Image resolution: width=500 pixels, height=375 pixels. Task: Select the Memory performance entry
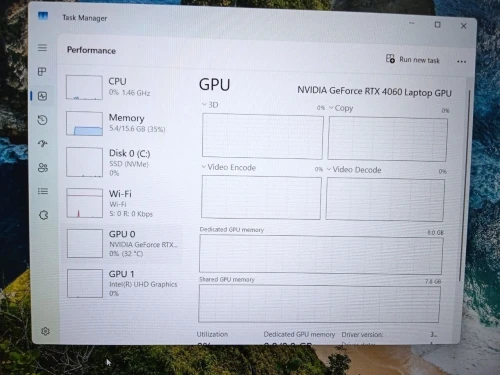pos(122,123)
